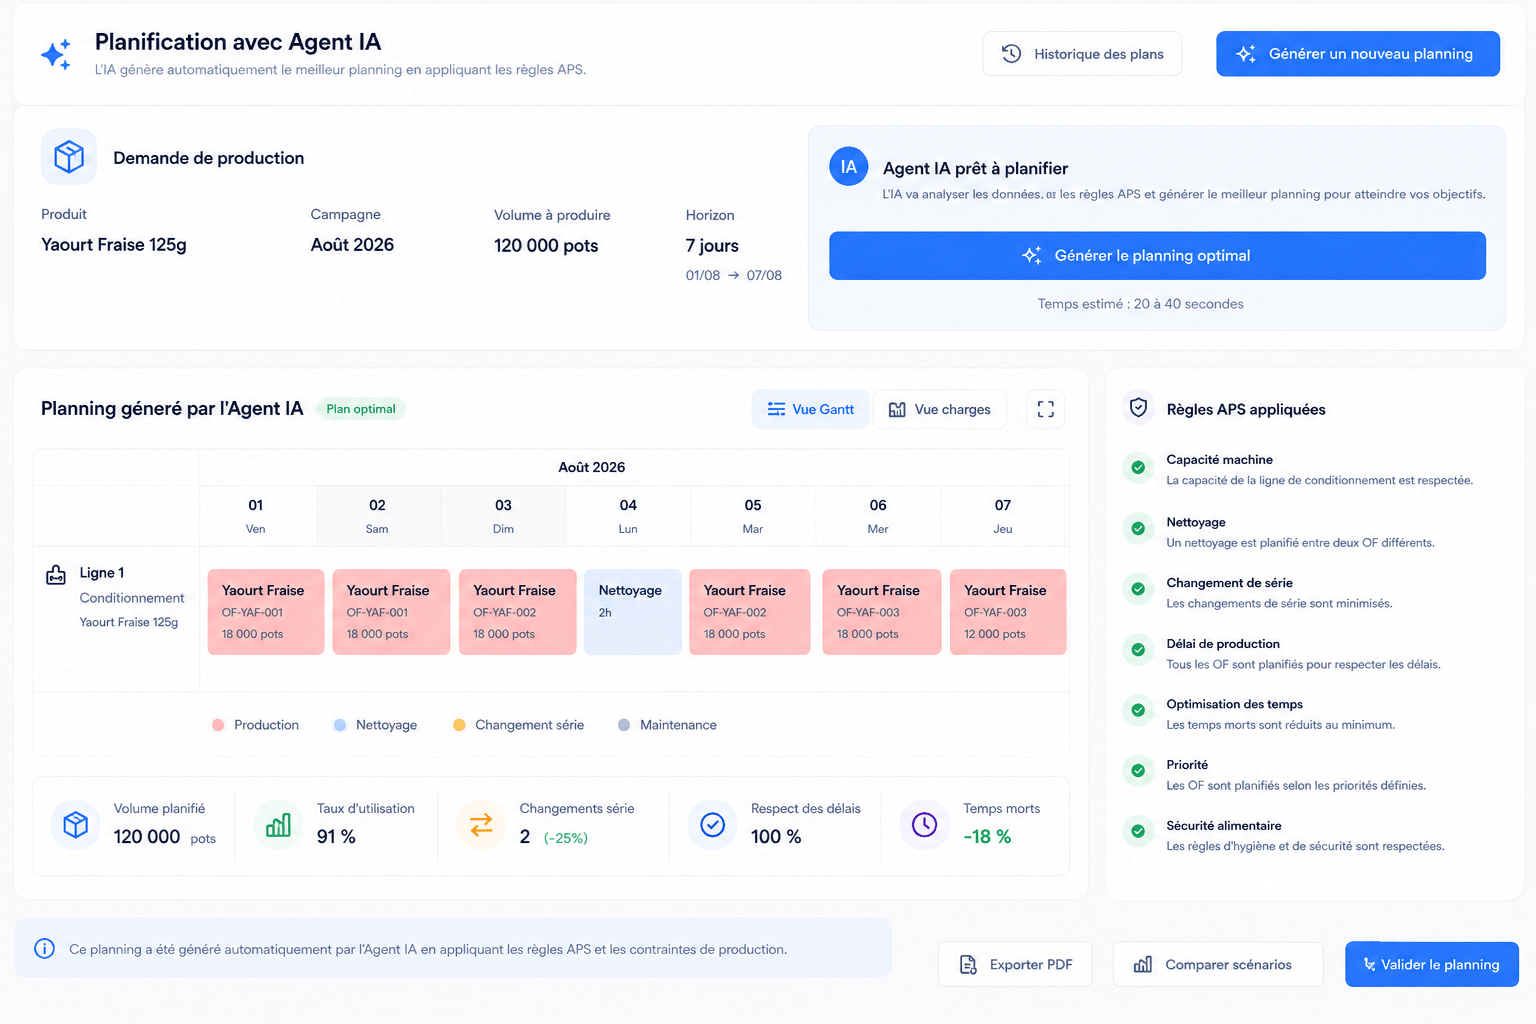The width and height of the screenshot is (1536, 1024).
Task: Open Historique des plans
Action: pyautogui.click(x=1082, y=54)
